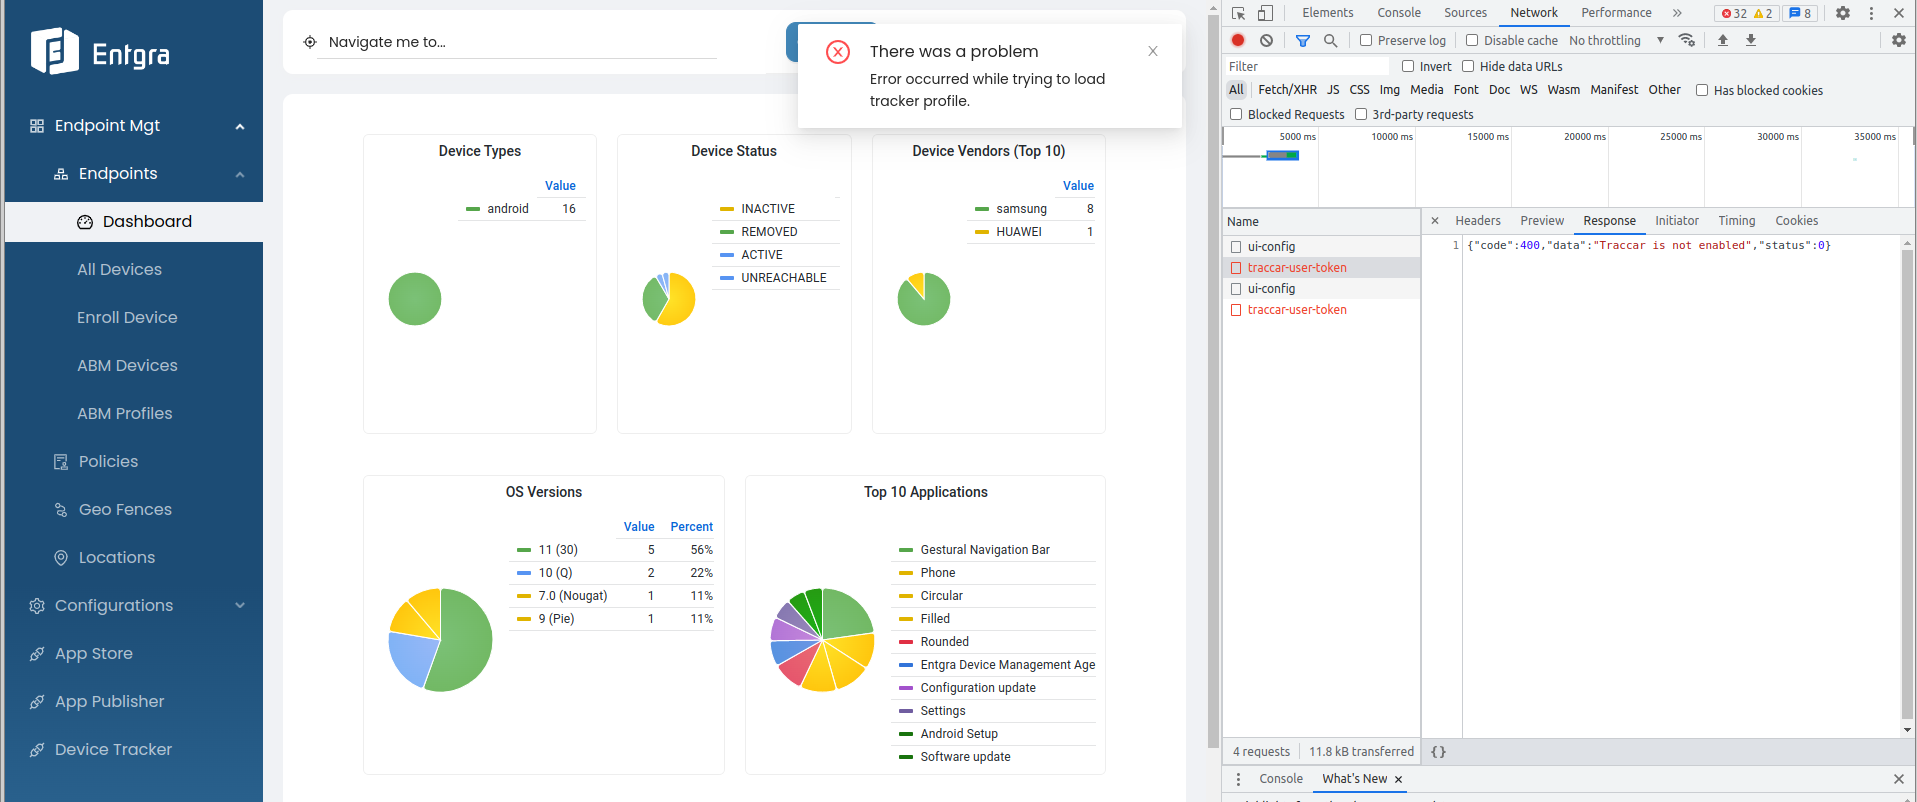Select the inspect element picker tool
Viewport: 1917px width, 802px height.
click(1238, 13)
